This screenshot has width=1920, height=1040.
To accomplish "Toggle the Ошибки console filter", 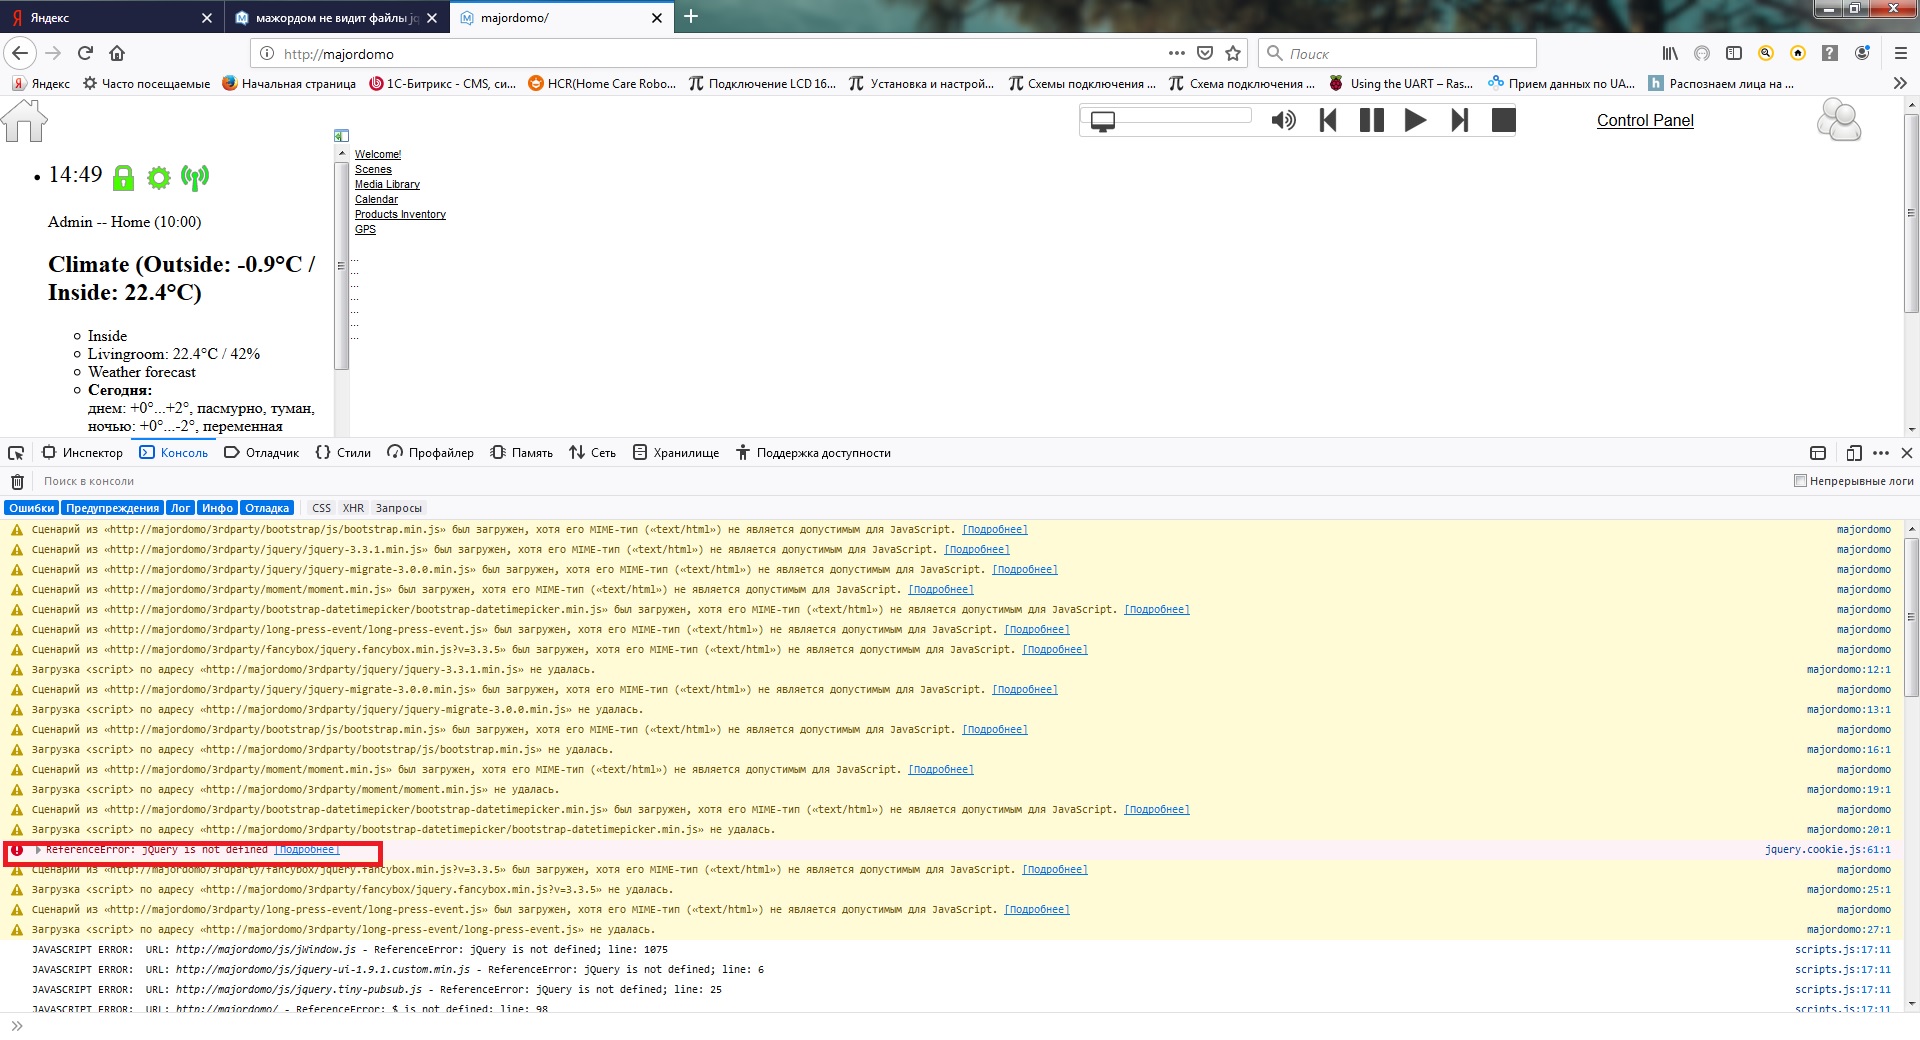I will [x=31, y=507].
